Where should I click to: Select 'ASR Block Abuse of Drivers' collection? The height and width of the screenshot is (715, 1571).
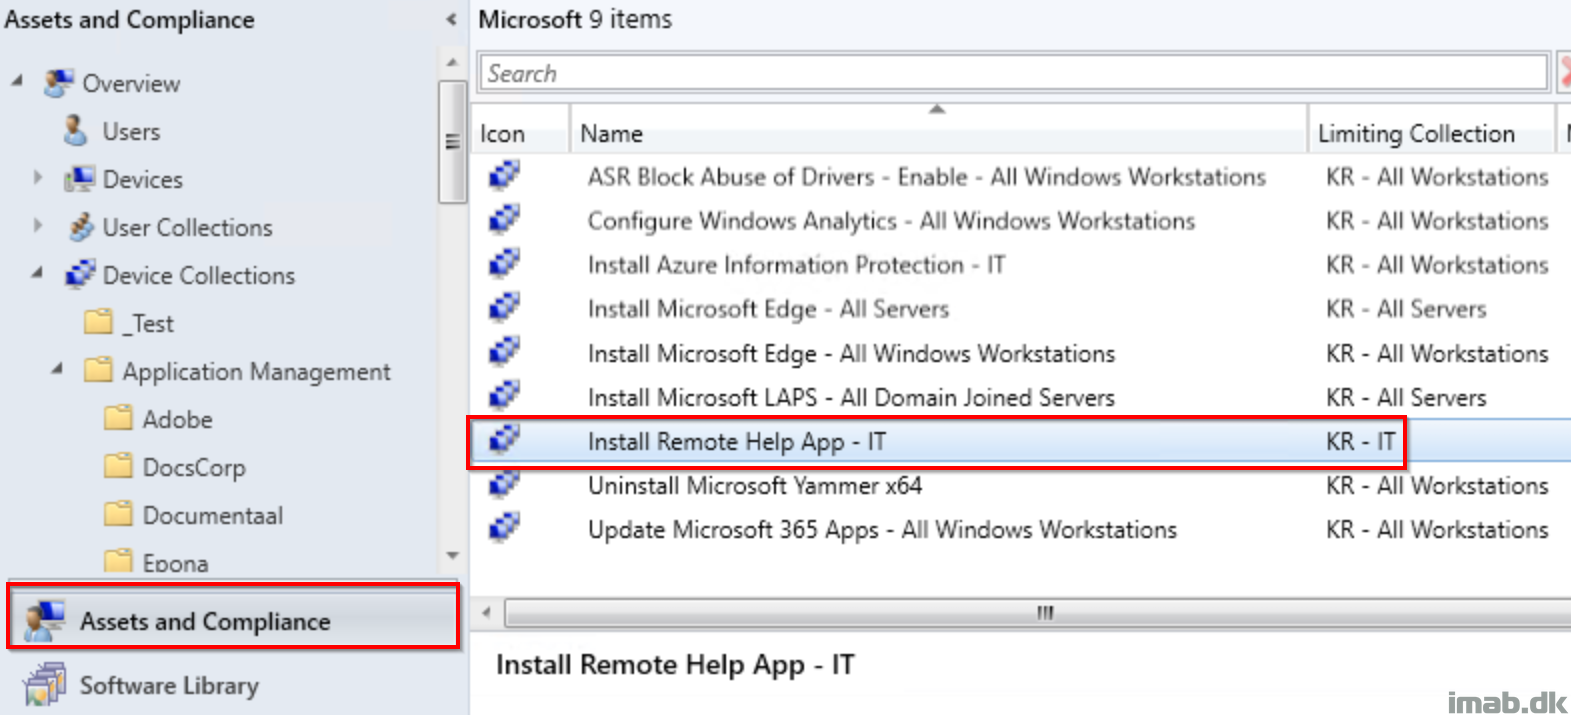tap(927, 176)
